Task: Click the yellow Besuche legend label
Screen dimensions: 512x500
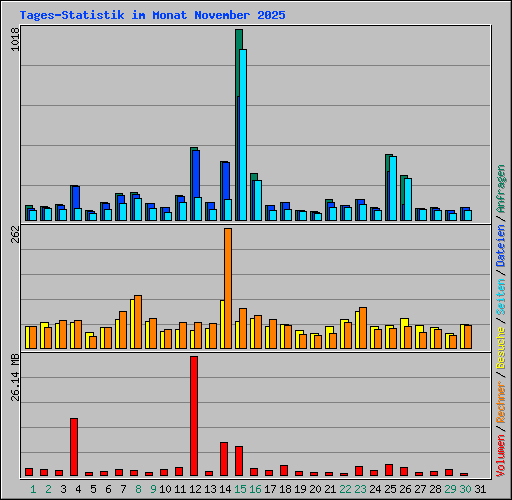Action: (x=500, y=348)
